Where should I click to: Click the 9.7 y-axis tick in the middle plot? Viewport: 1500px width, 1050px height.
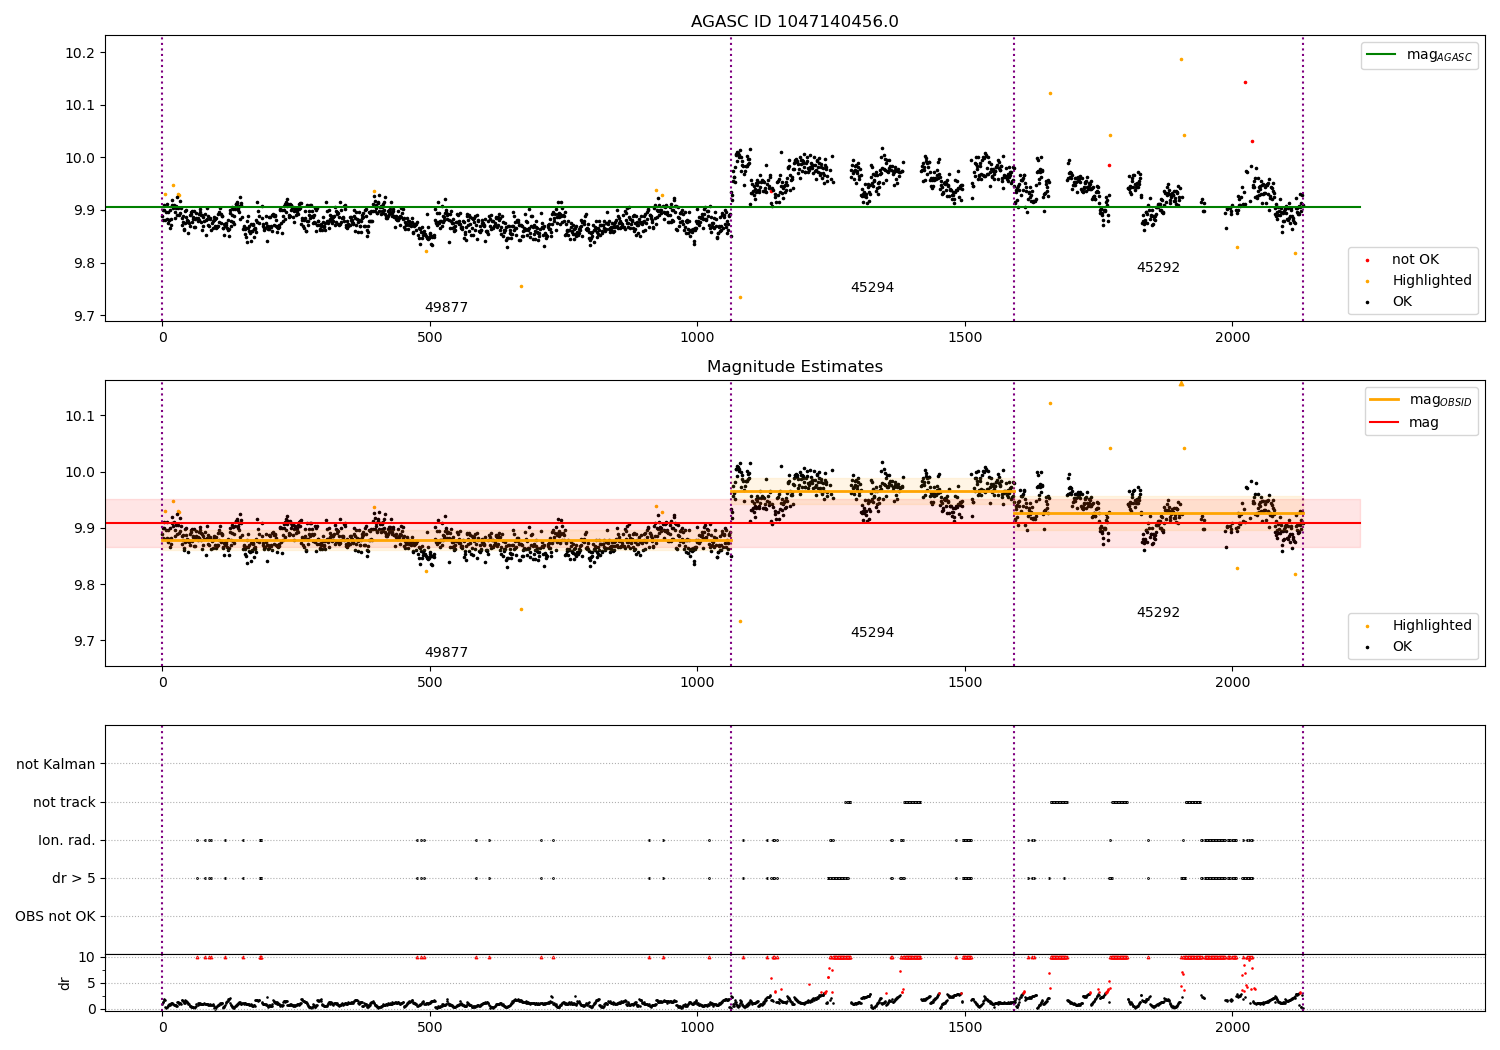[83, 641]
